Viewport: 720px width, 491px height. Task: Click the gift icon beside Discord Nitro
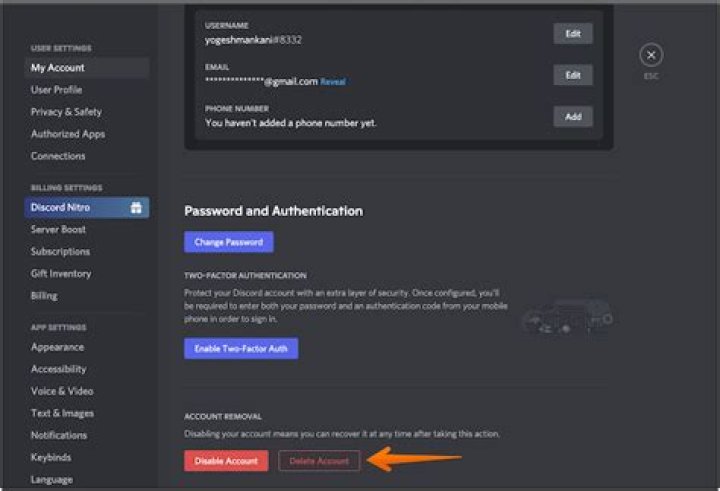click(136, 208)
